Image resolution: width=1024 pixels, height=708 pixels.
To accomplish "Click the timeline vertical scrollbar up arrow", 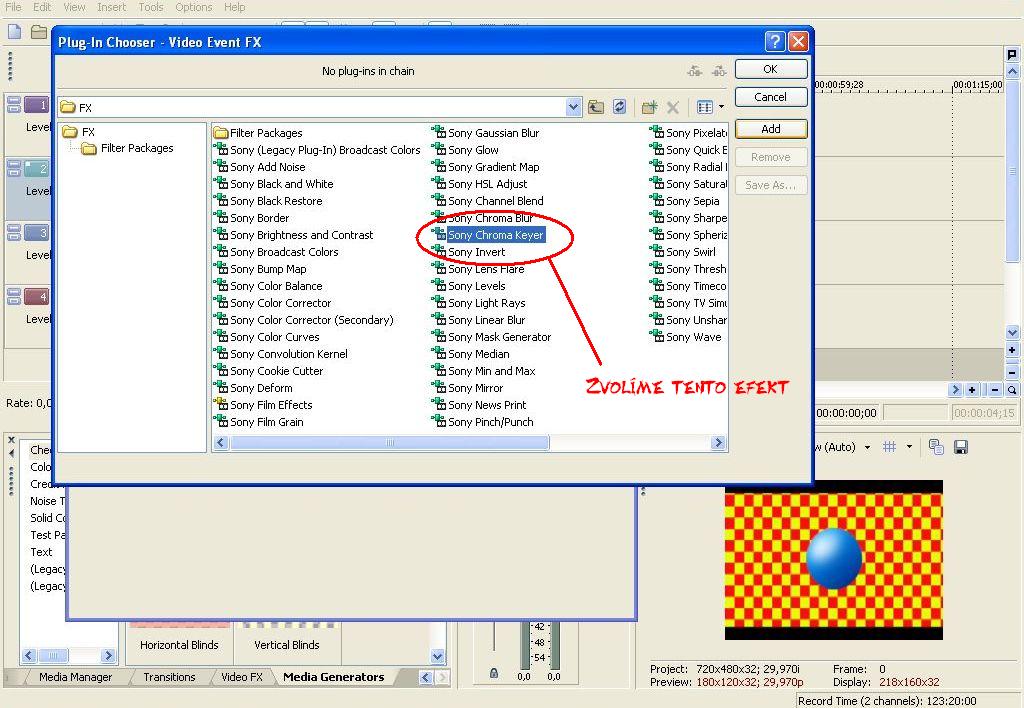I will pos(1012,71).
